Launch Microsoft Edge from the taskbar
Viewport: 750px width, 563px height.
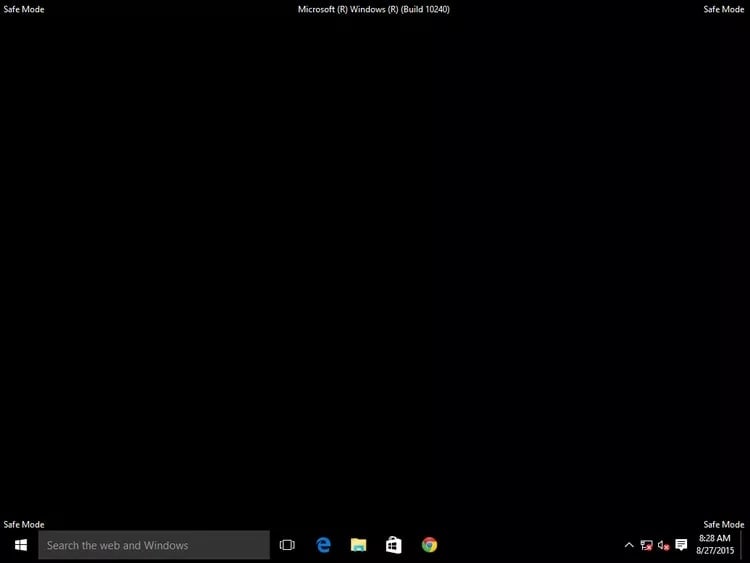click(323, 545)
